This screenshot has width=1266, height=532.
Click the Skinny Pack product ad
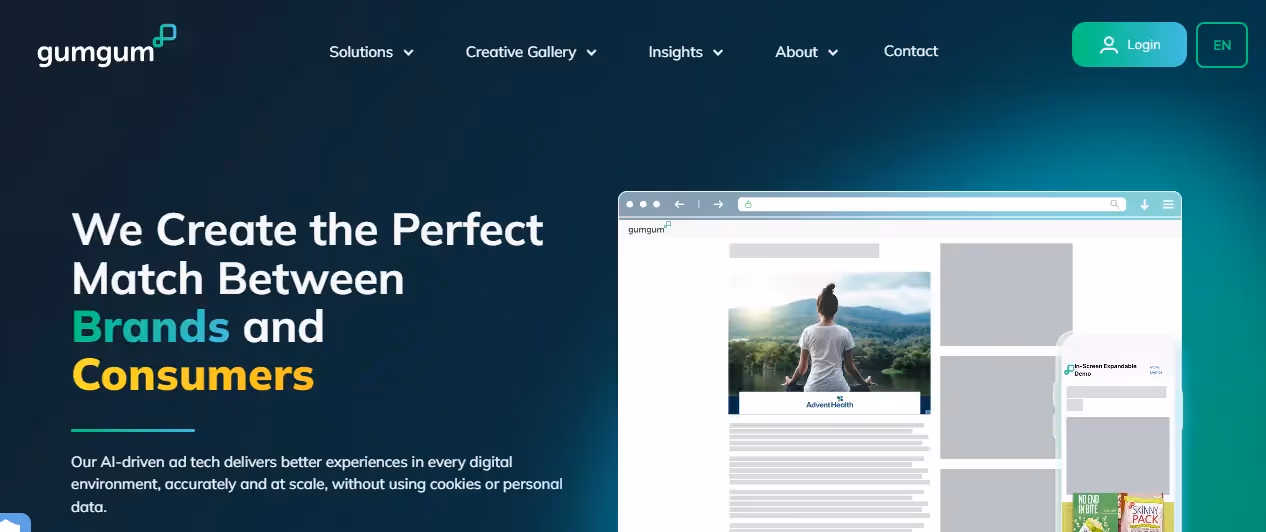coord(1142,513)
